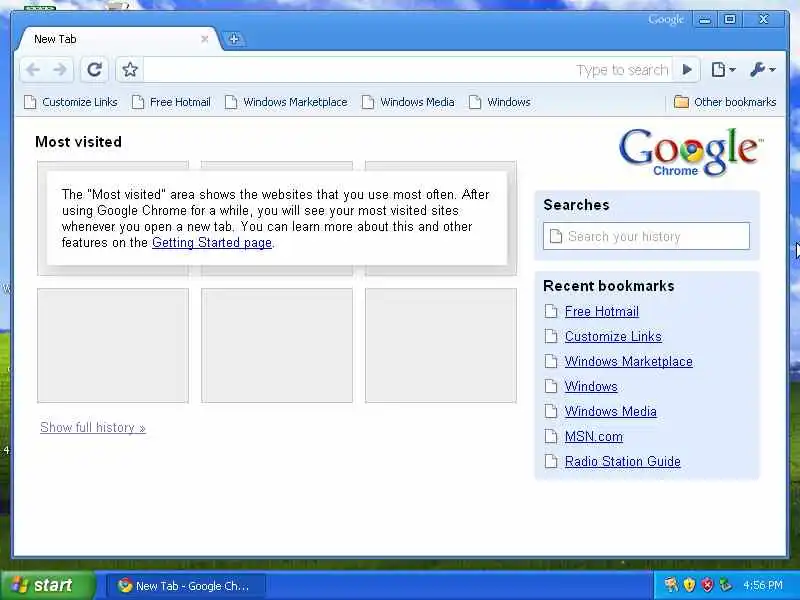Open the Customize Links bookmark in bookmarks bar
This screenshot has height=600, width=800.
(x=71, y=102)
